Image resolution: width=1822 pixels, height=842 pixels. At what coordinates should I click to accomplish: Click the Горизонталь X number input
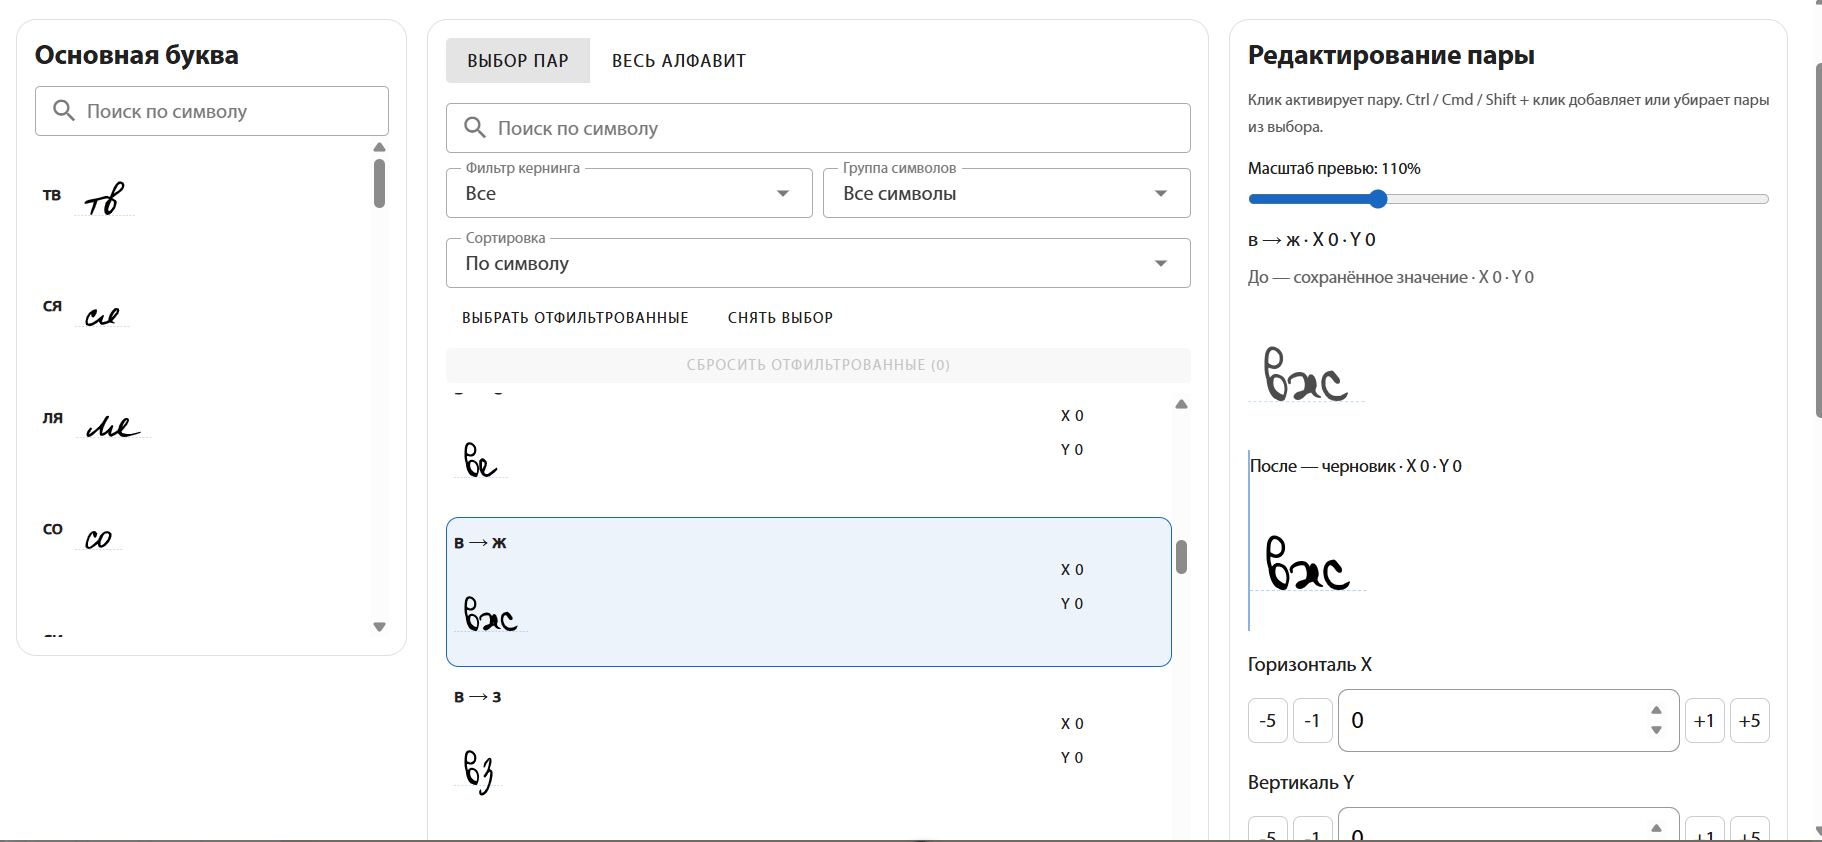tap(1508, 721)
